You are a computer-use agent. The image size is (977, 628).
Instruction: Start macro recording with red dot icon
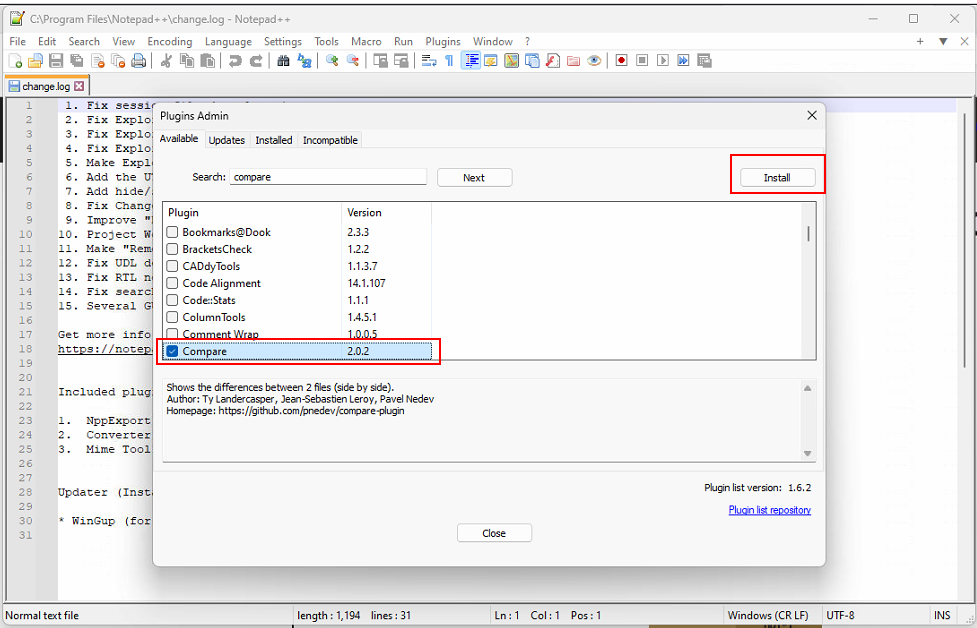click(621, 61)
